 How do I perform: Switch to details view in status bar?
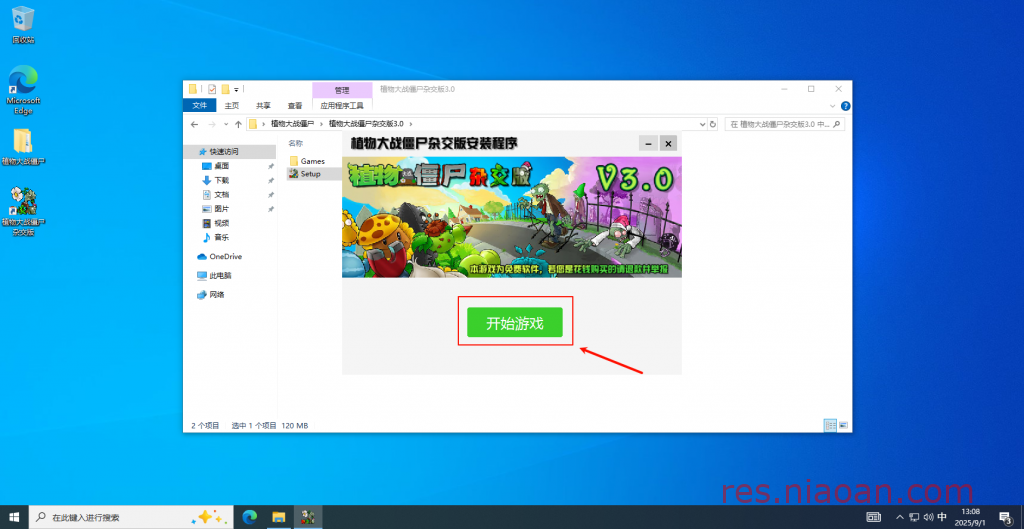[x=830, y=425]
